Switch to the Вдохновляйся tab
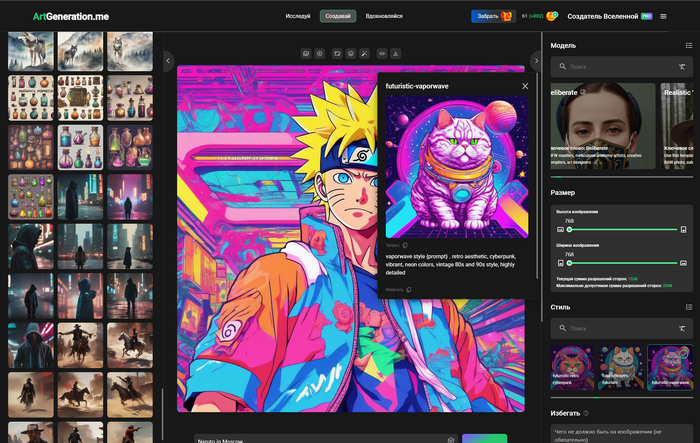The height and width of the screenshot is (443, 700). pos(385,16)
